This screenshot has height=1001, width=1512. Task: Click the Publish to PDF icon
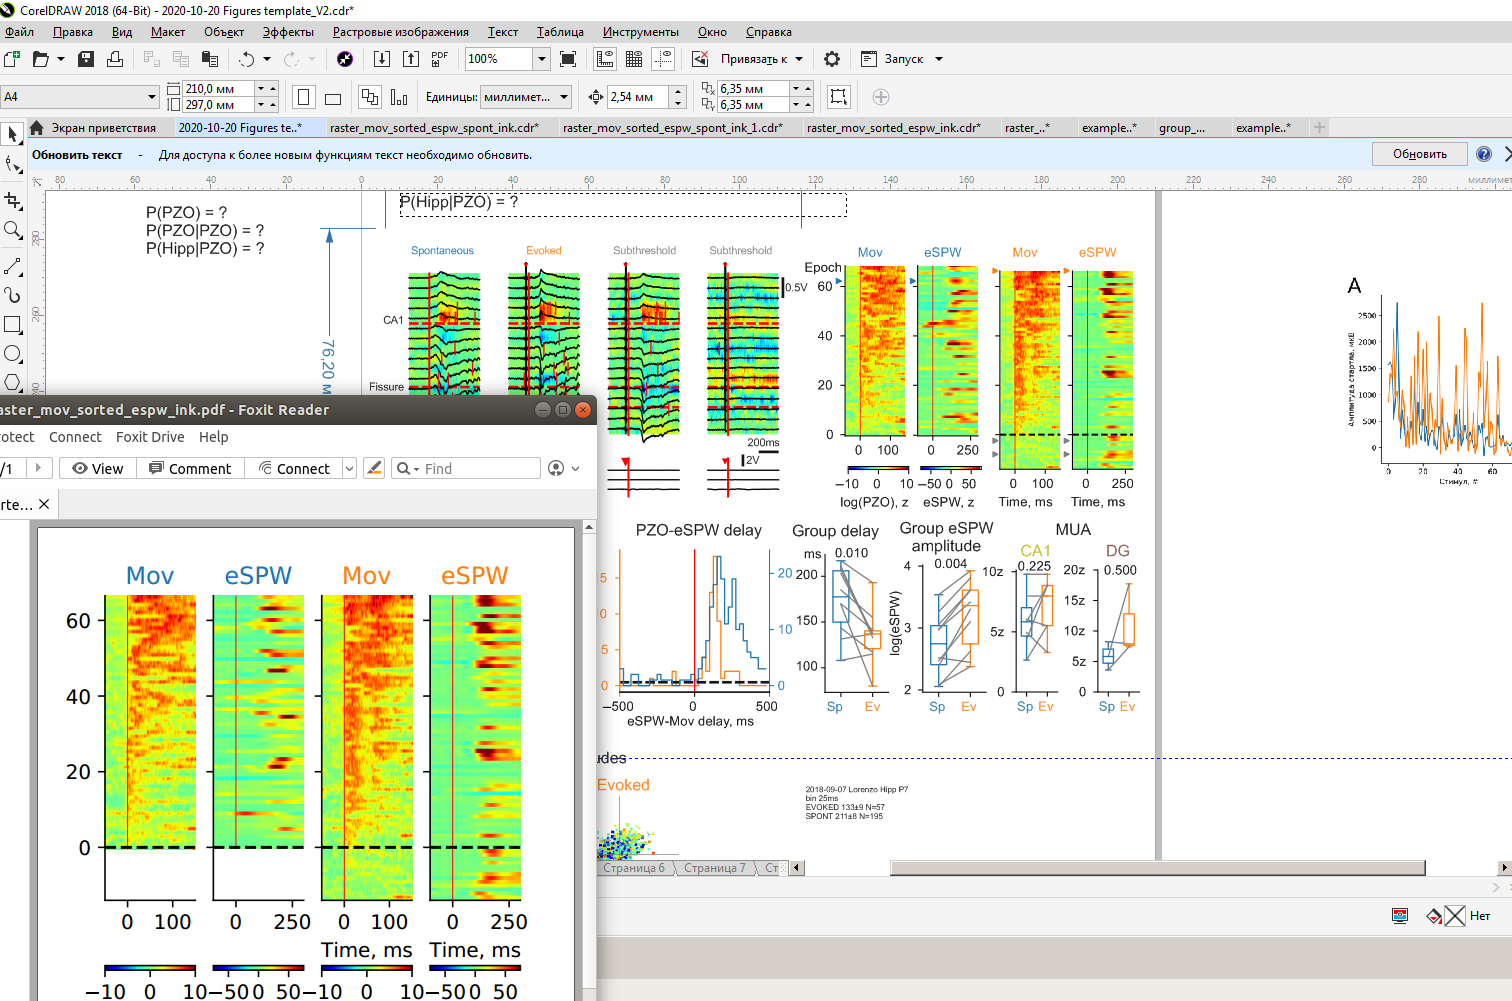click(x=439, y=59)
